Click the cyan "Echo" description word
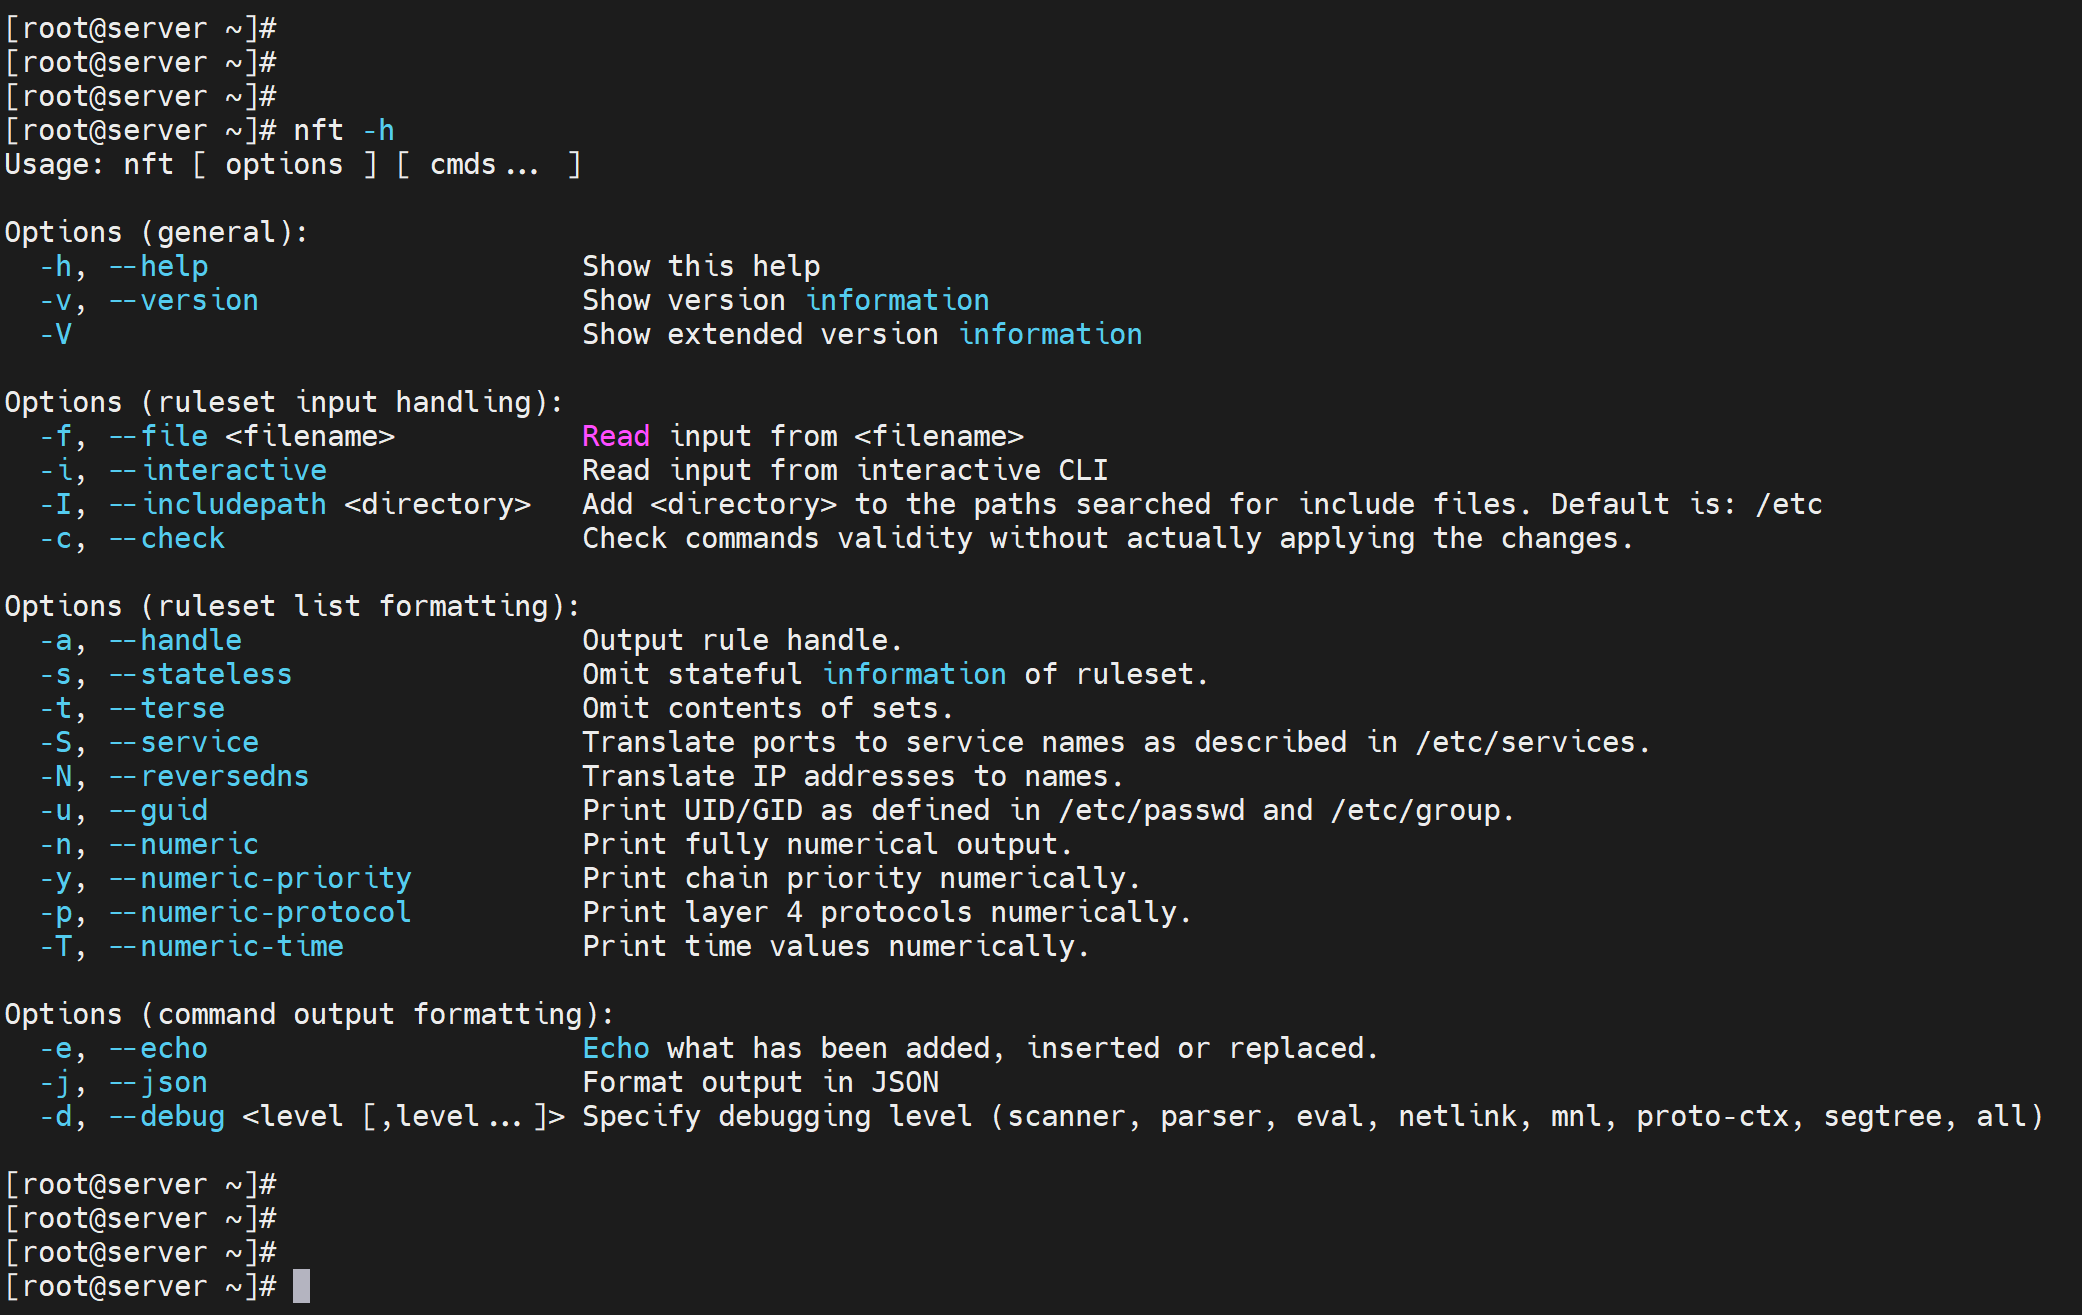Image resolution: width=2082 pixels, height=1315 pixels. point(616,1048)
